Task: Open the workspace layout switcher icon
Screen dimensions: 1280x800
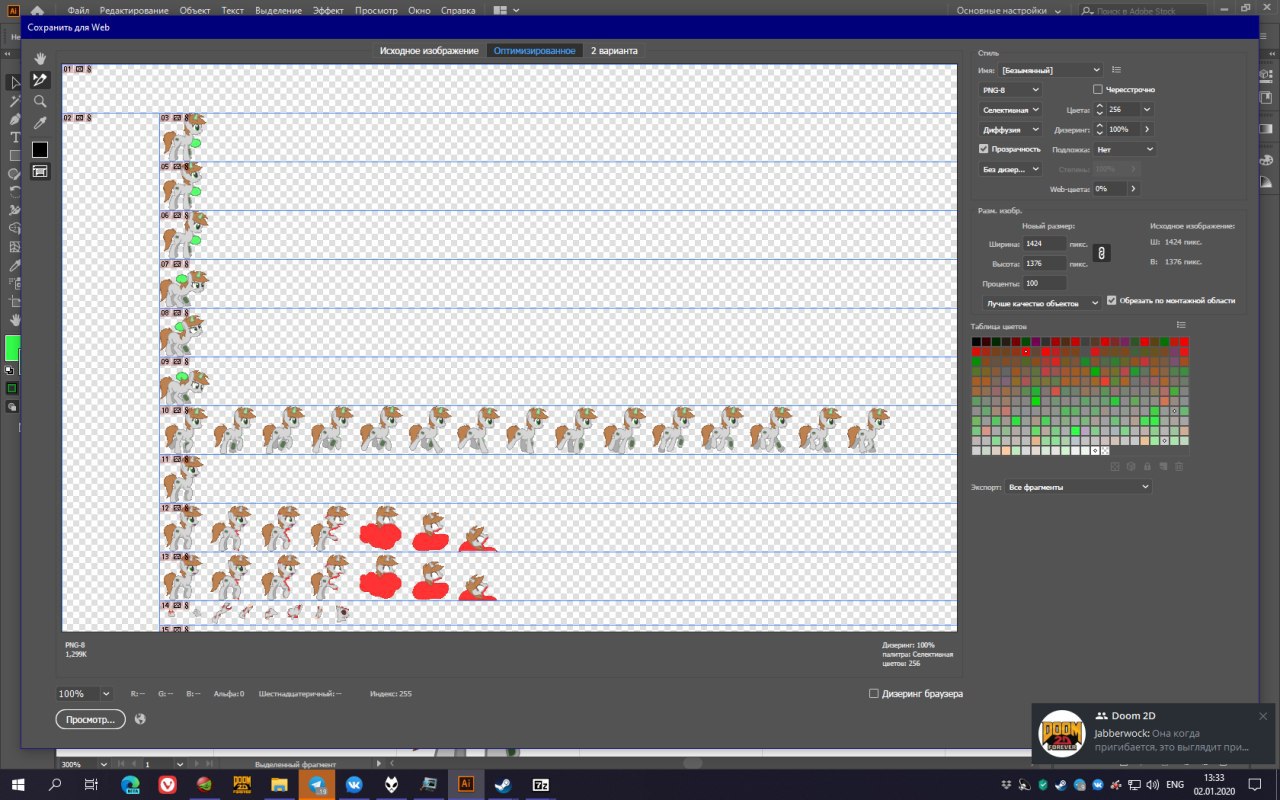Action: pyautogui.click(x=506, y=10)
